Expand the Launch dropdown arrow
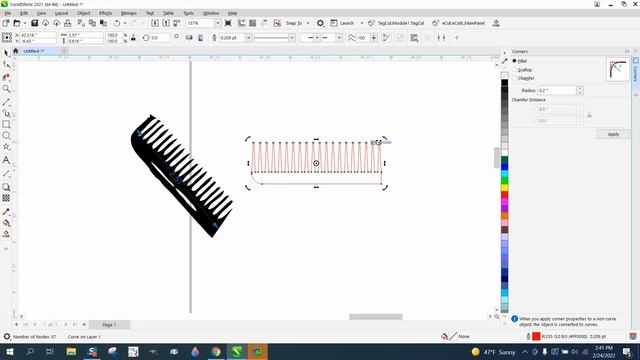 pyautogui.click(x=361, y=23)
